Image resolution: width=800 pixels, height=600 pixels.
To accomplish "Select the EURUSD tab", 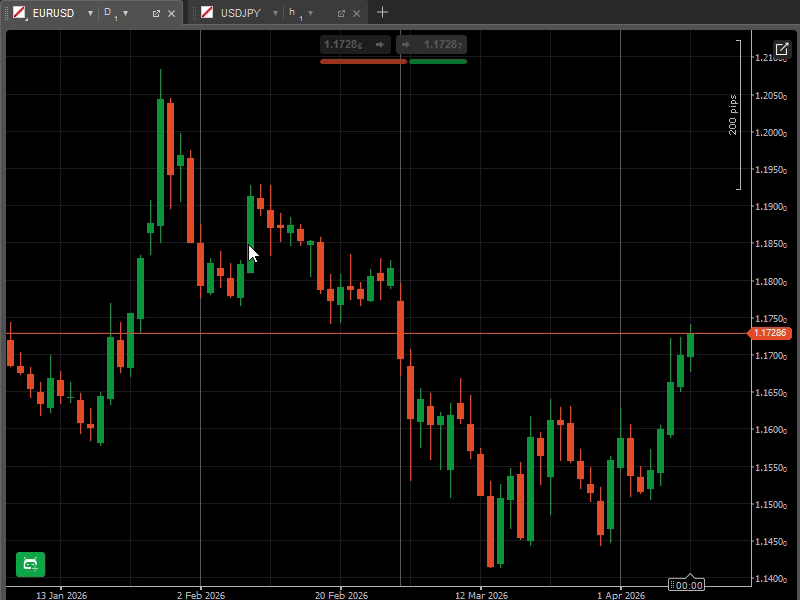I will click(x=53, y=13).
